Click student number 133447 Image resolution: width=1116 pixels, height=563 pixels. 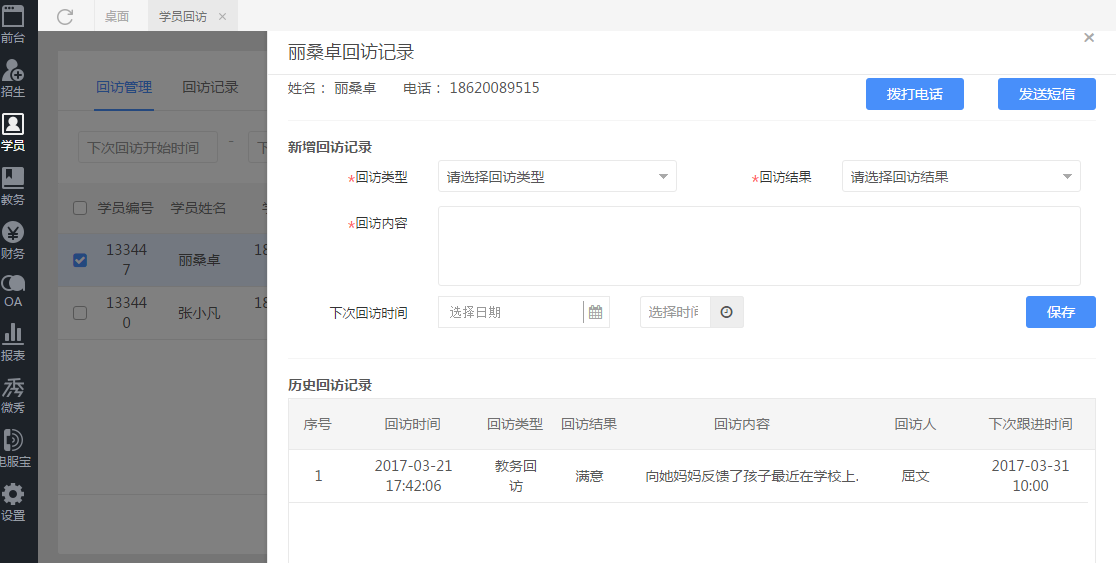click(127, 260)
